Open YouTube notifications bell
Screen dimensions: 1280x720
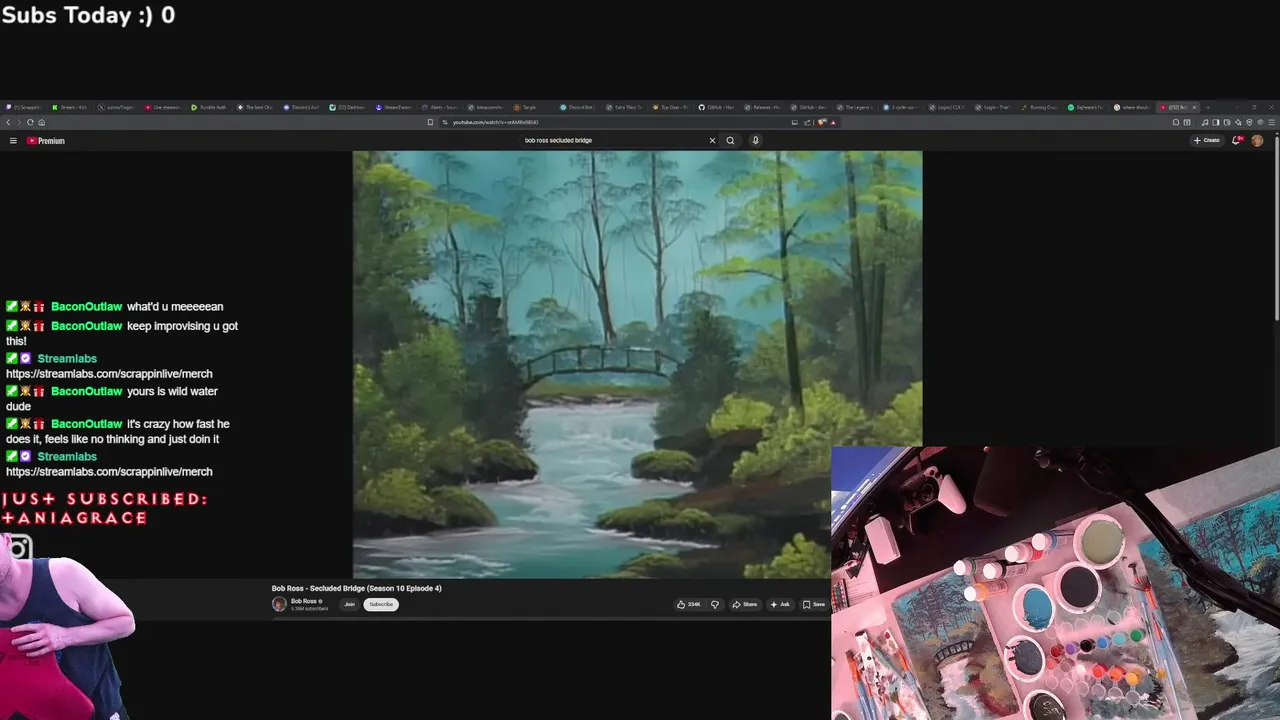[x=1237, y=140]
